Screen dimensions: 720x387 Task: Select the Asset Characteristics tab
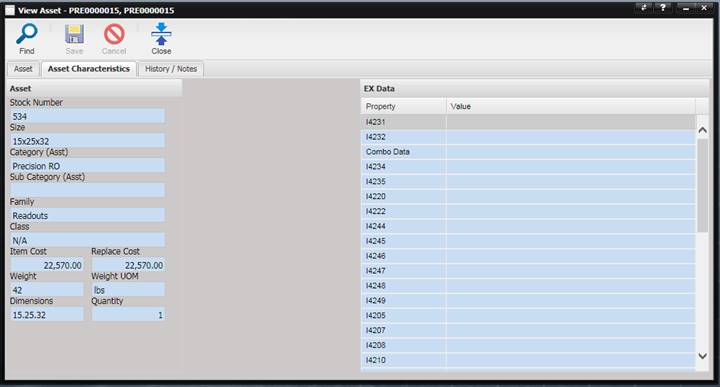point(89,69)
